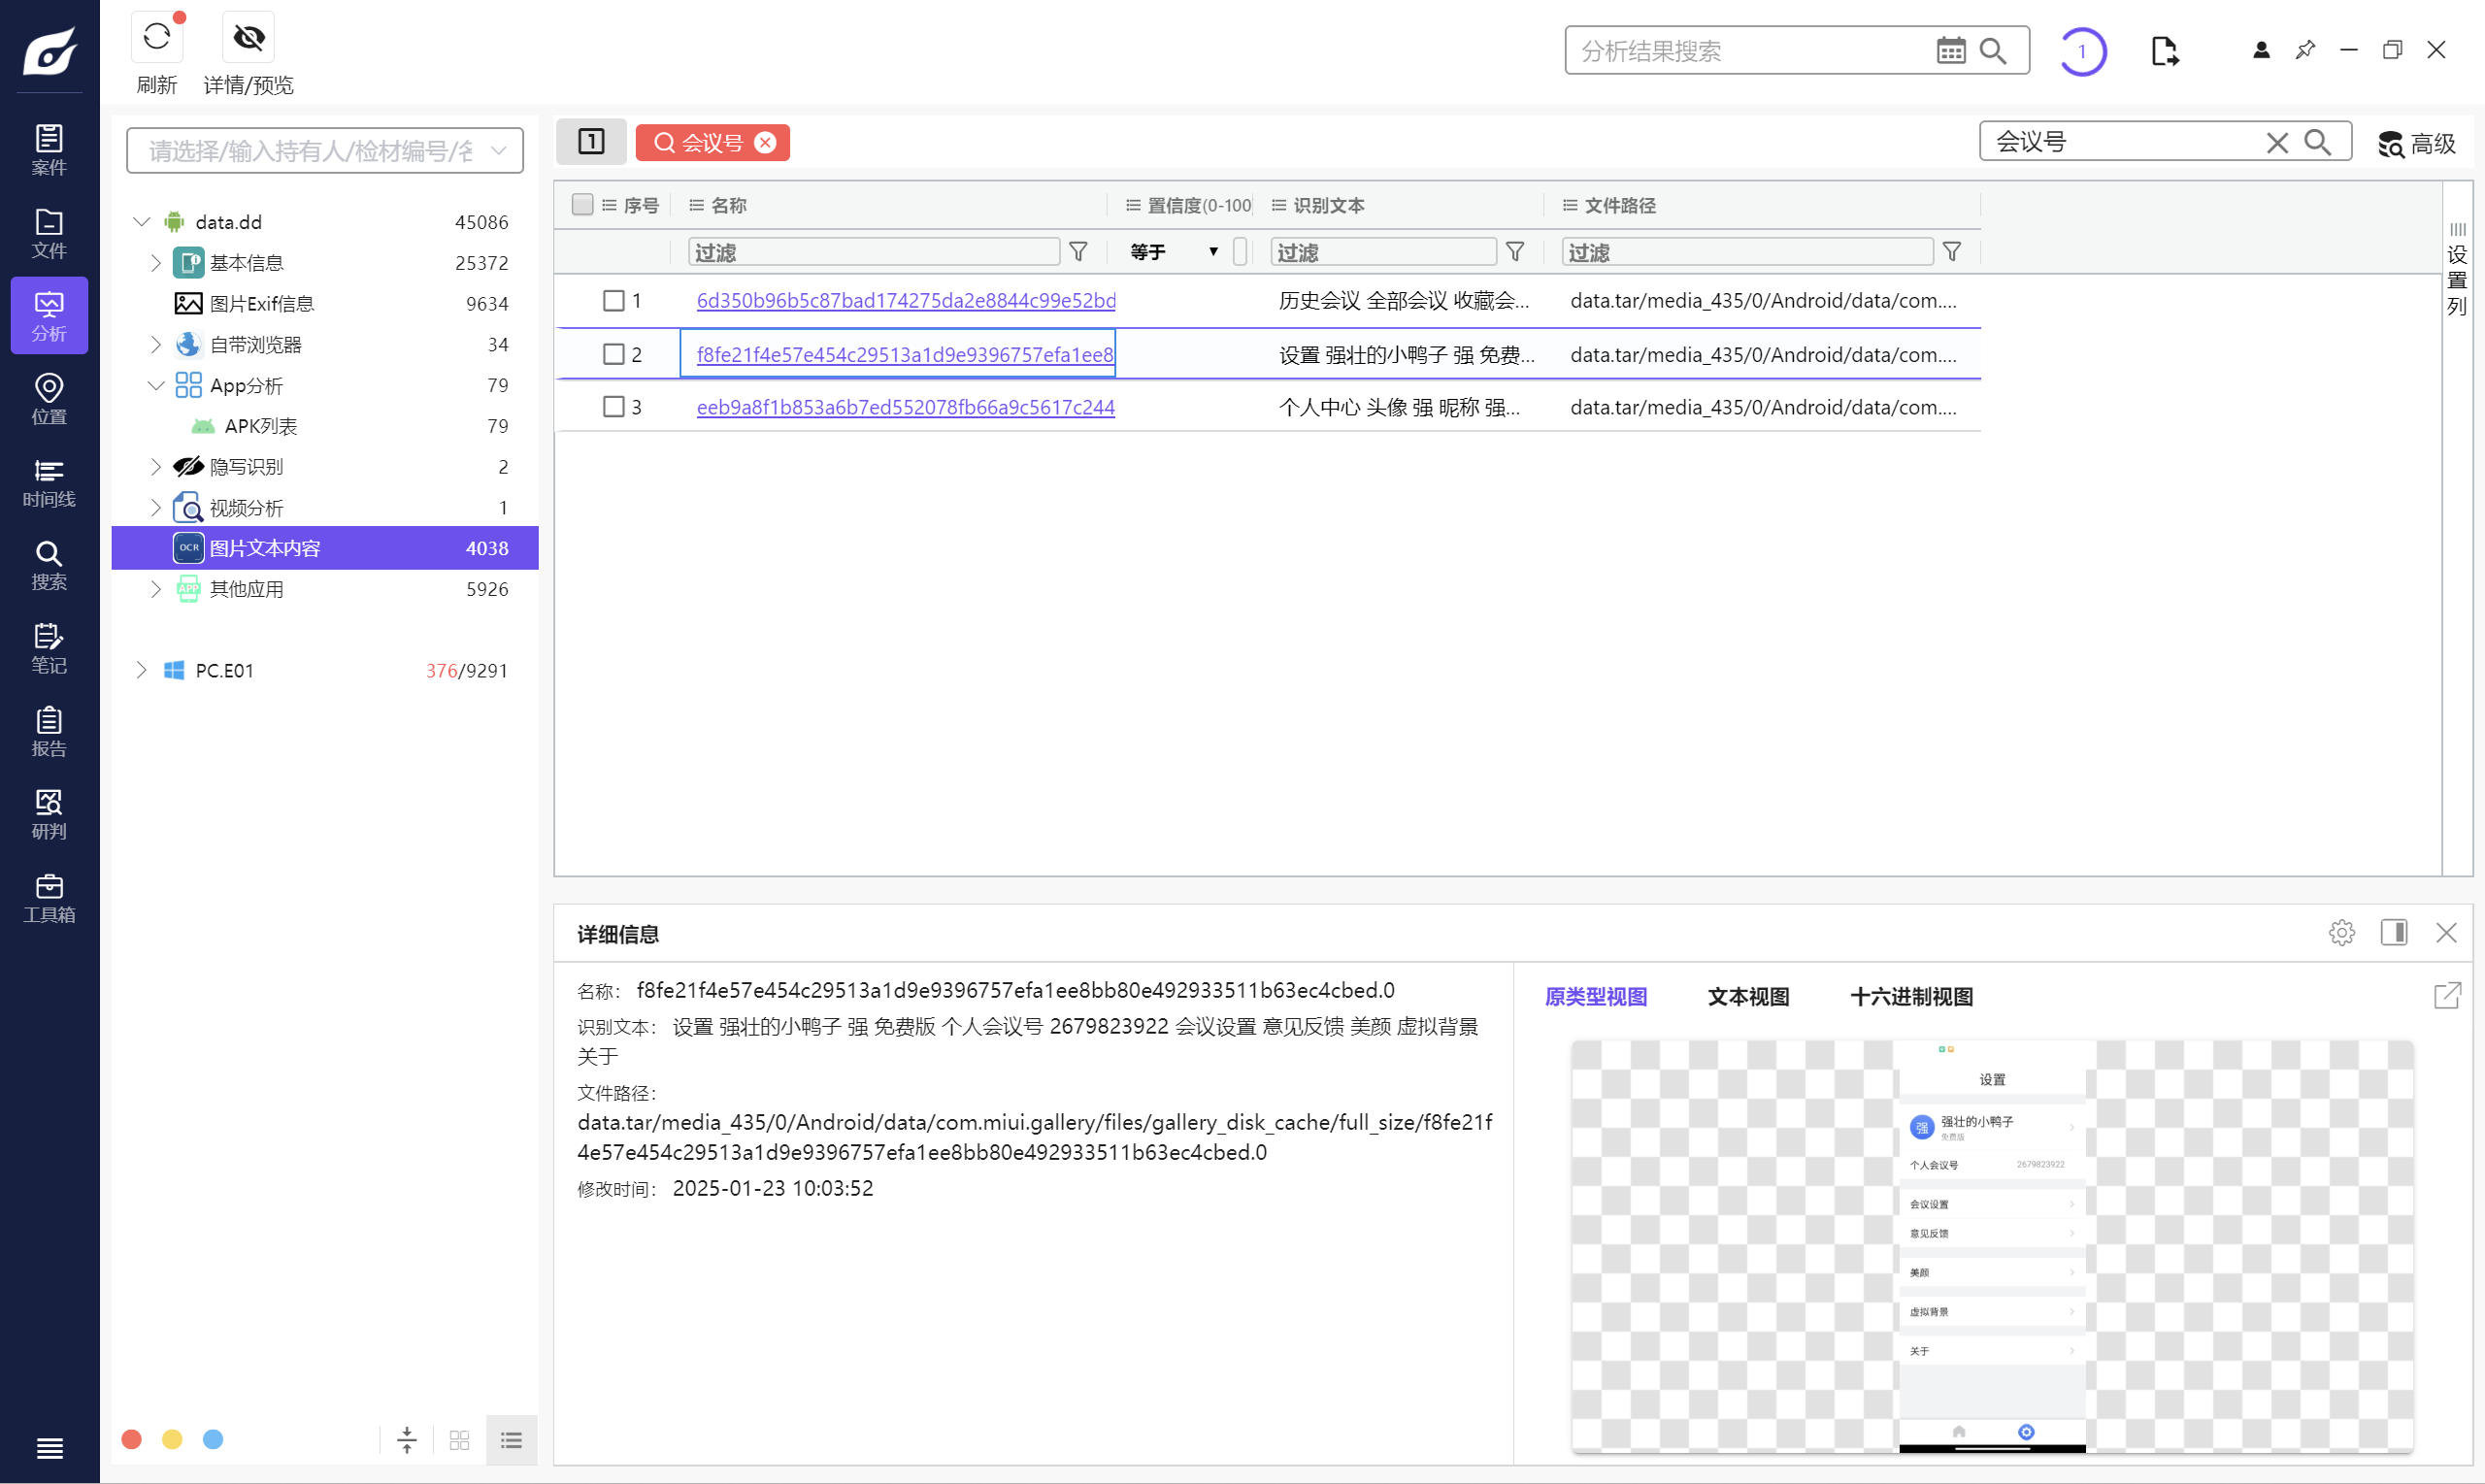Screen dimensions: 2485x1484
Task: Click the collapse/align icon at tree bottom
Action: tap(407, 1440)
